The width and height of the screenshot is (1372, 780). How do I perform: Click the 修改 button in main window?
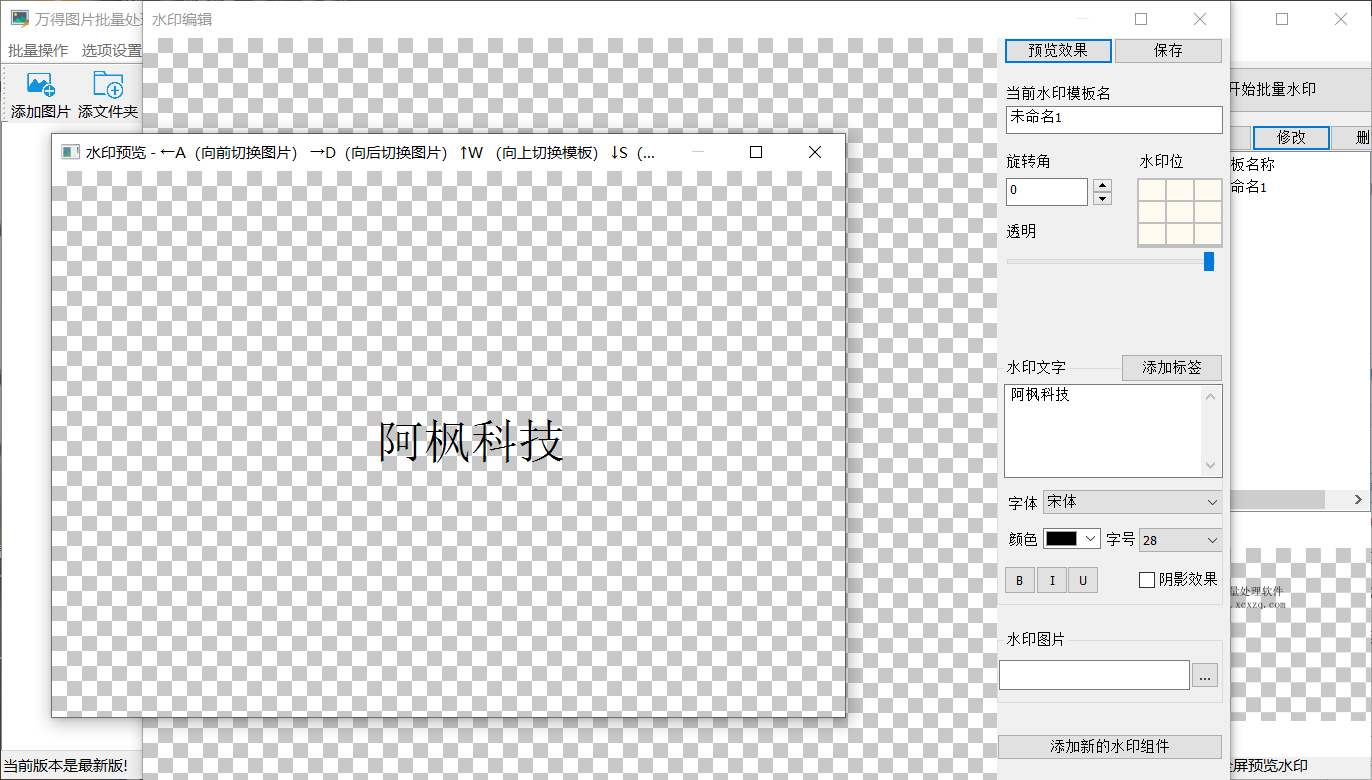pyautogui.click(x=1291, y=138)
